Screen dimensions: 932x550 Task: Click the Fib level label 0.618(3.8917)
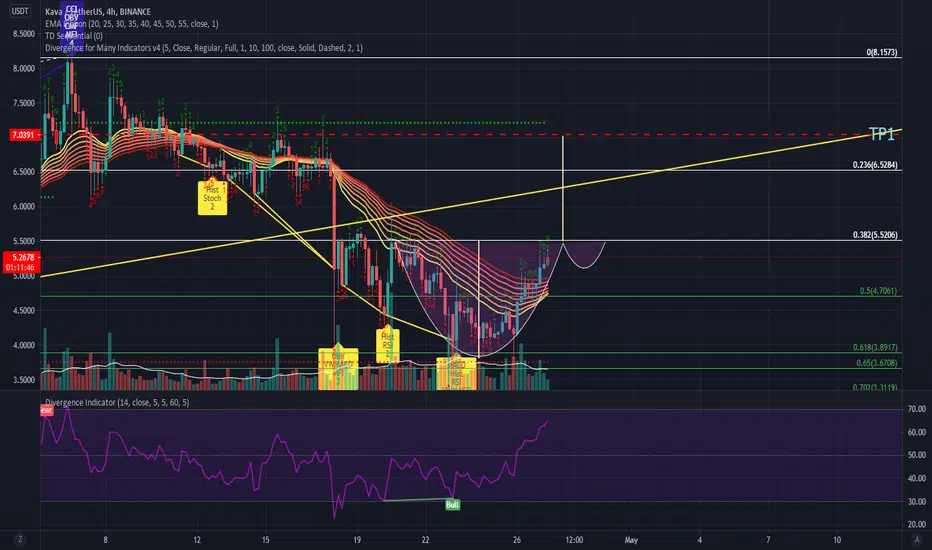(x=875, y=347)
